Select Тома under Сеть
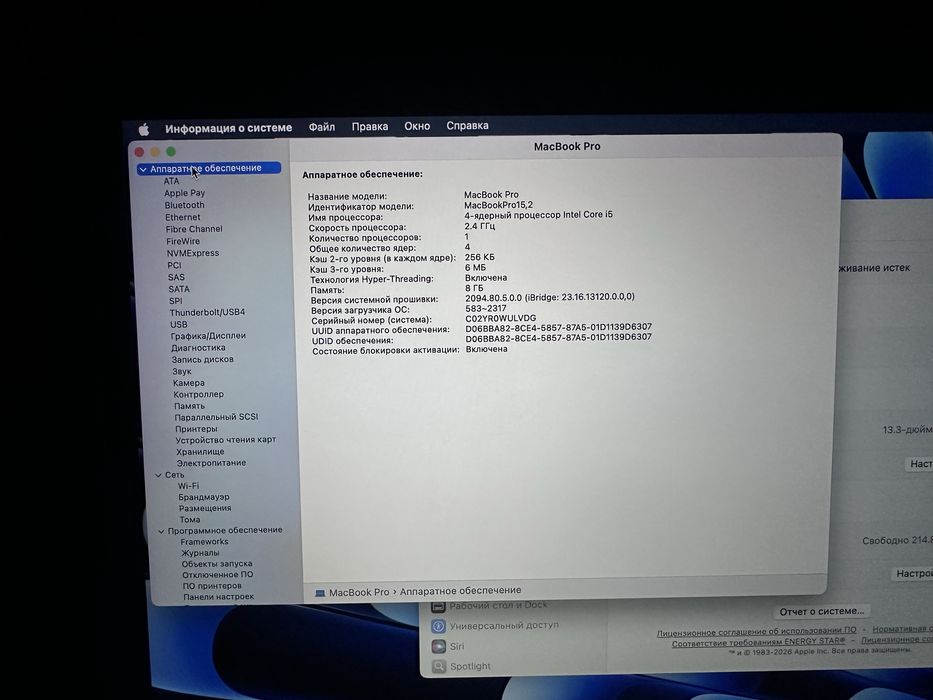 coord(190,520)
